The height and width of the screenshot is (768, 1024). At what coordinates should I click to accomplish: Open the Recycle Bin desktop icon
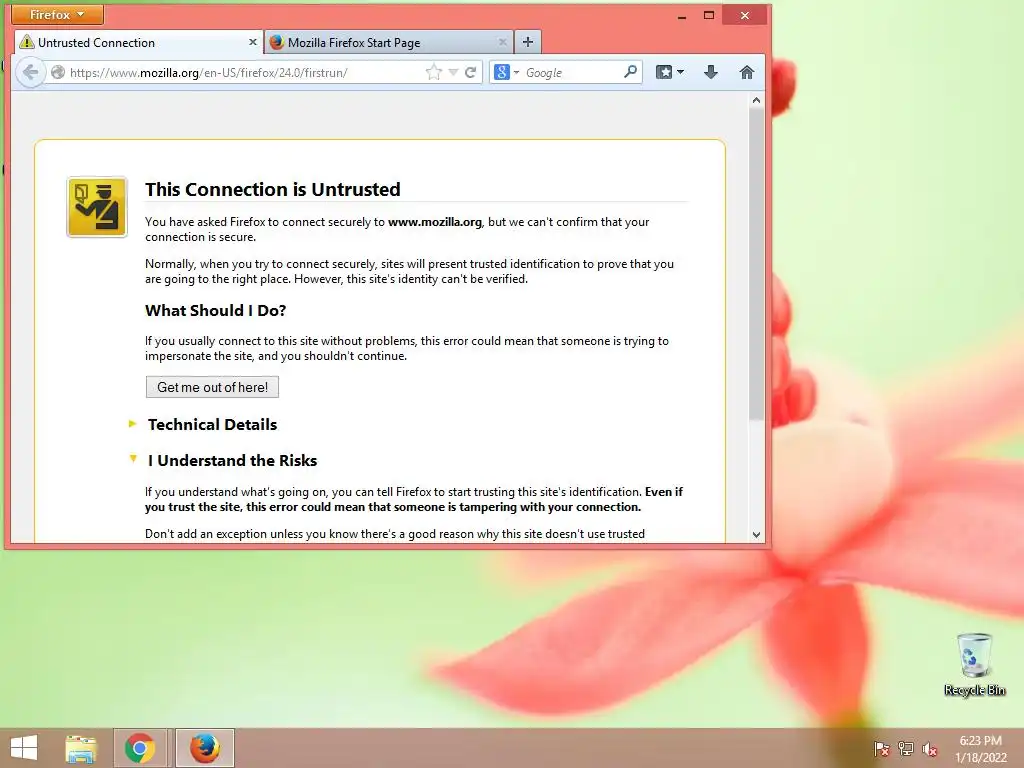(x=974, y=664)
